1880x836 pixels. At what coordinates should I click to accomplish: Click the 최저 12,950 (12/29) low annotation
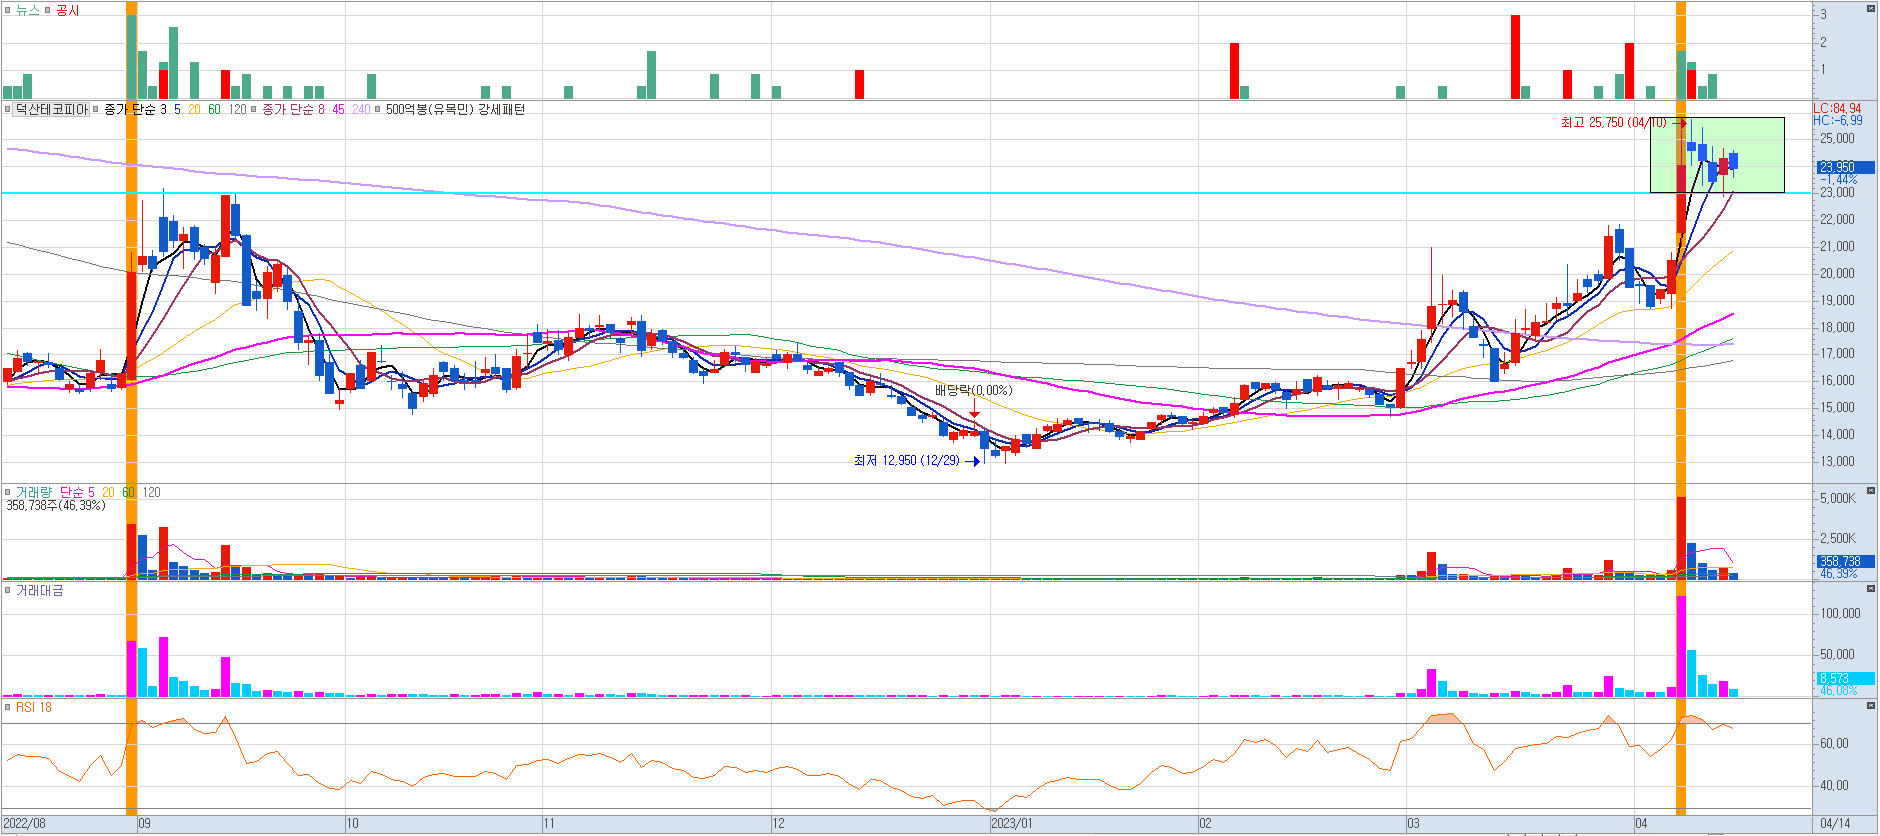coord(907,461)
